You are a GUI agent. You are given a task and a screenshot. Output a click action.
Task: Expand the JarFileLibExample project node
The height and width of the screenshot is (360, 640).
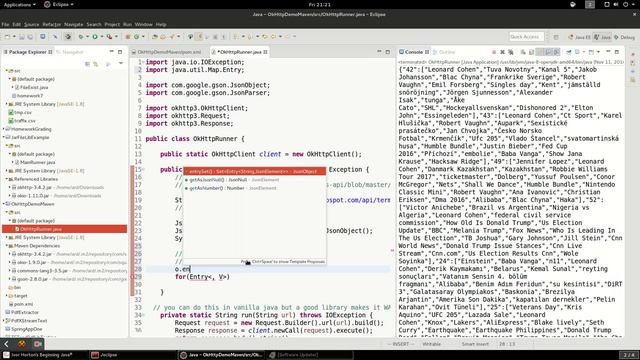(x=4, y=137)
